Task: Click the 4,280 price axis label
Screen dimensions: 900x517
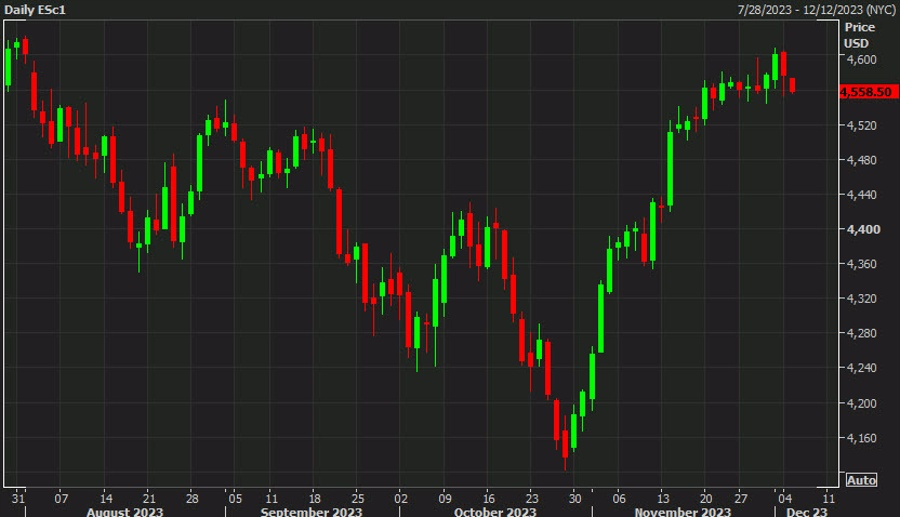Action: tap(860, 334)
